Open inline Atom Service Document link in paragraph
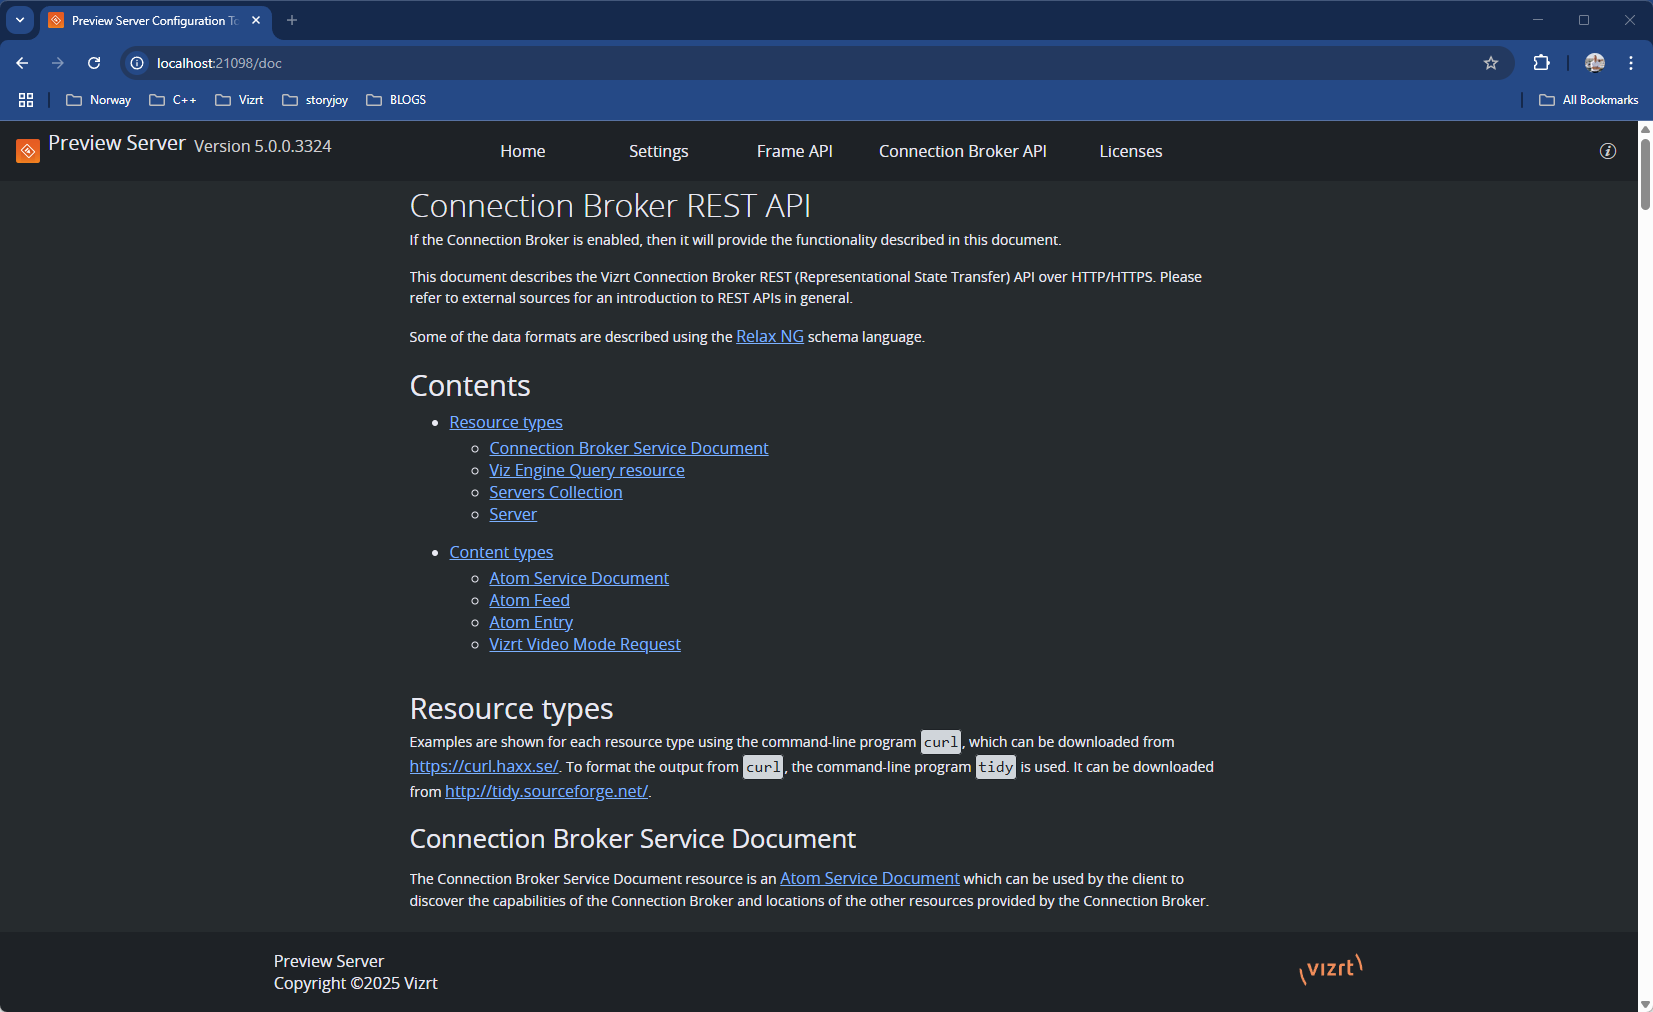Viewport: 1653px width, 1012px height. pyautogui.click(x=870, y=878)
